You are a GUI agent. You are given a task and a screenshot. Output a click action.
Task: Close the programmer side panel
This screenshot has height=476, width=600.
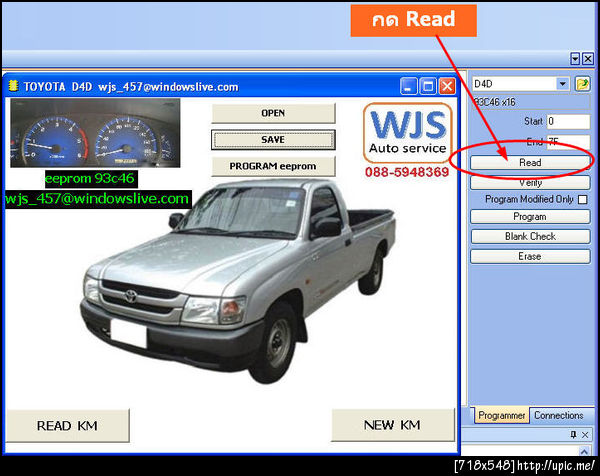click(588, 59)
